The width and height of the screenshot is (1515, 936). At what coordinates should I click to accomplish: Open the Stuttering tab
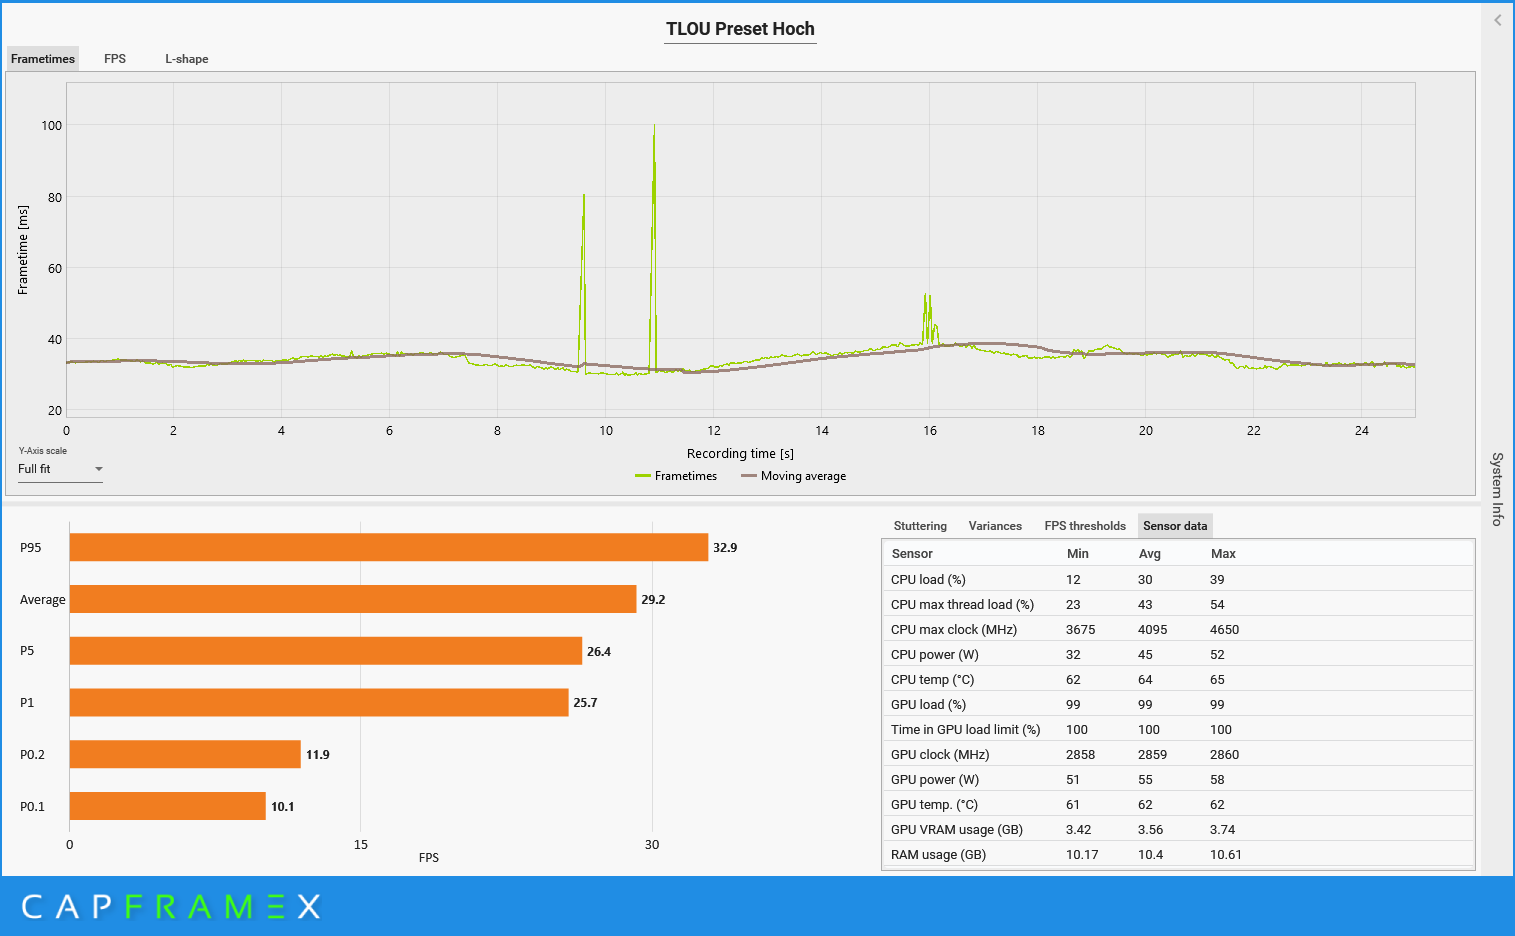(920, 526)
